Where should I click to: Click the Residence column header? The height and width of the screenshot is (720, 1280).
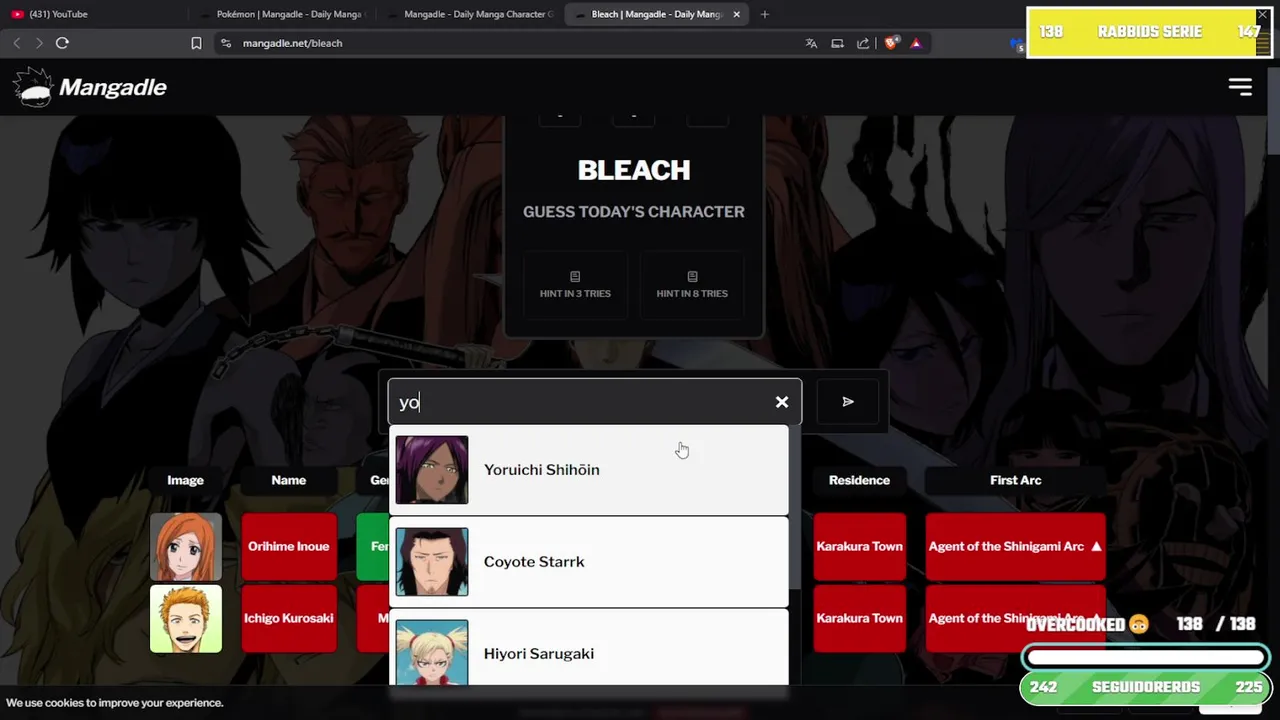[859, 480]
